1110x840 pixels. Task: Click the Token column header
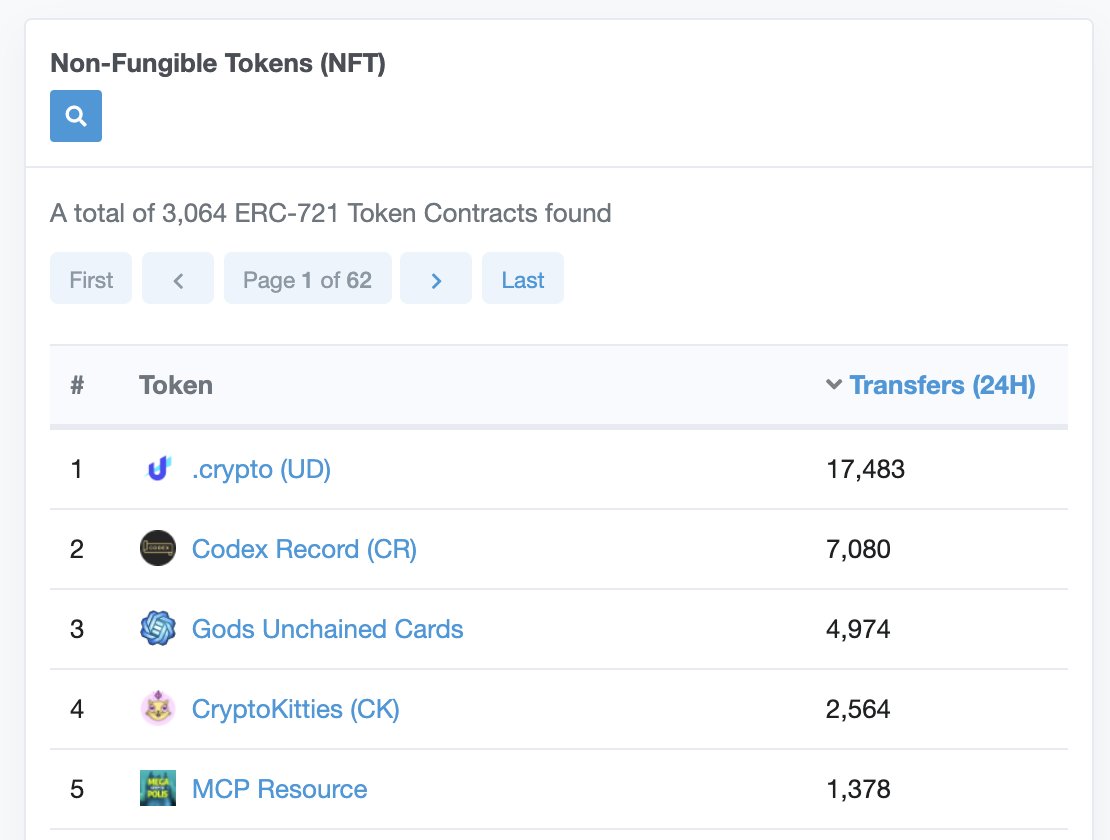pos(176,385)
